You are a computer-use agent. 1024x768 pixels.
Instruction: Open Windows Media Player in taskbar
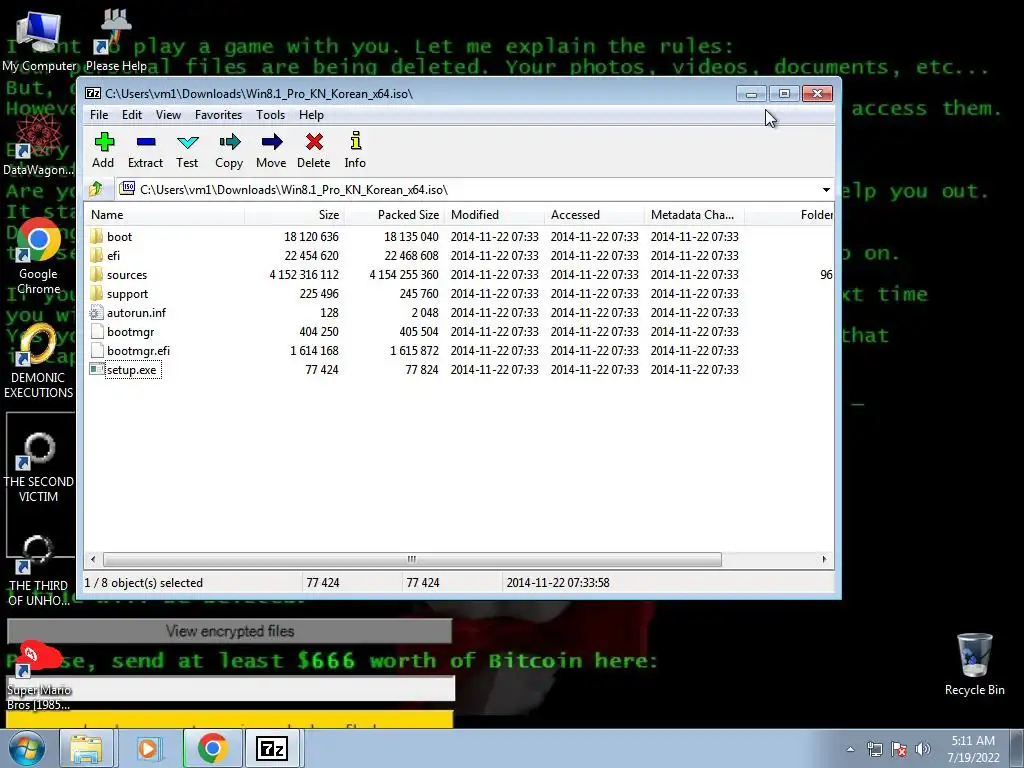(148, 748)
